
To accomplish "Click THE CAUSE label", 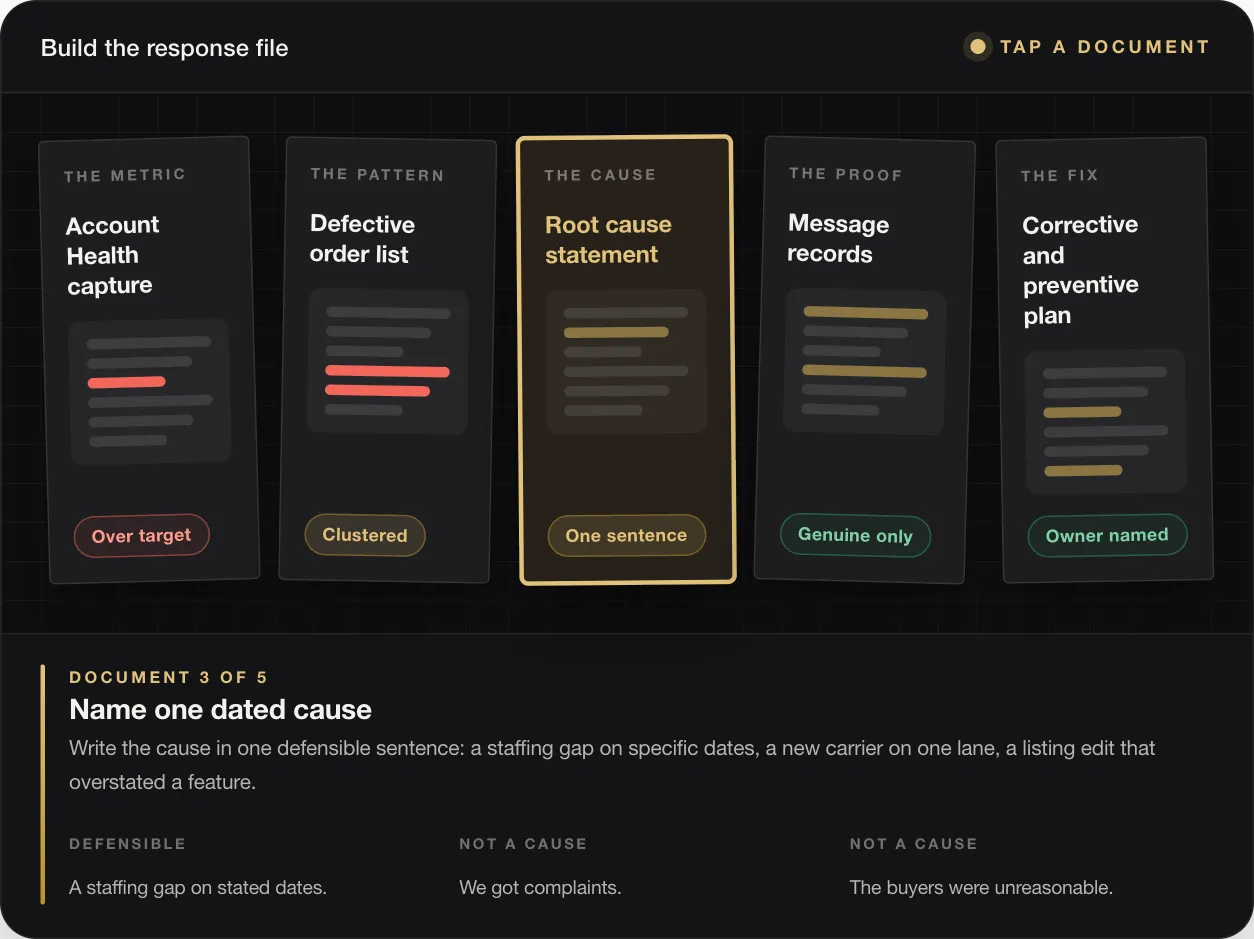I will tap(600, 175).
